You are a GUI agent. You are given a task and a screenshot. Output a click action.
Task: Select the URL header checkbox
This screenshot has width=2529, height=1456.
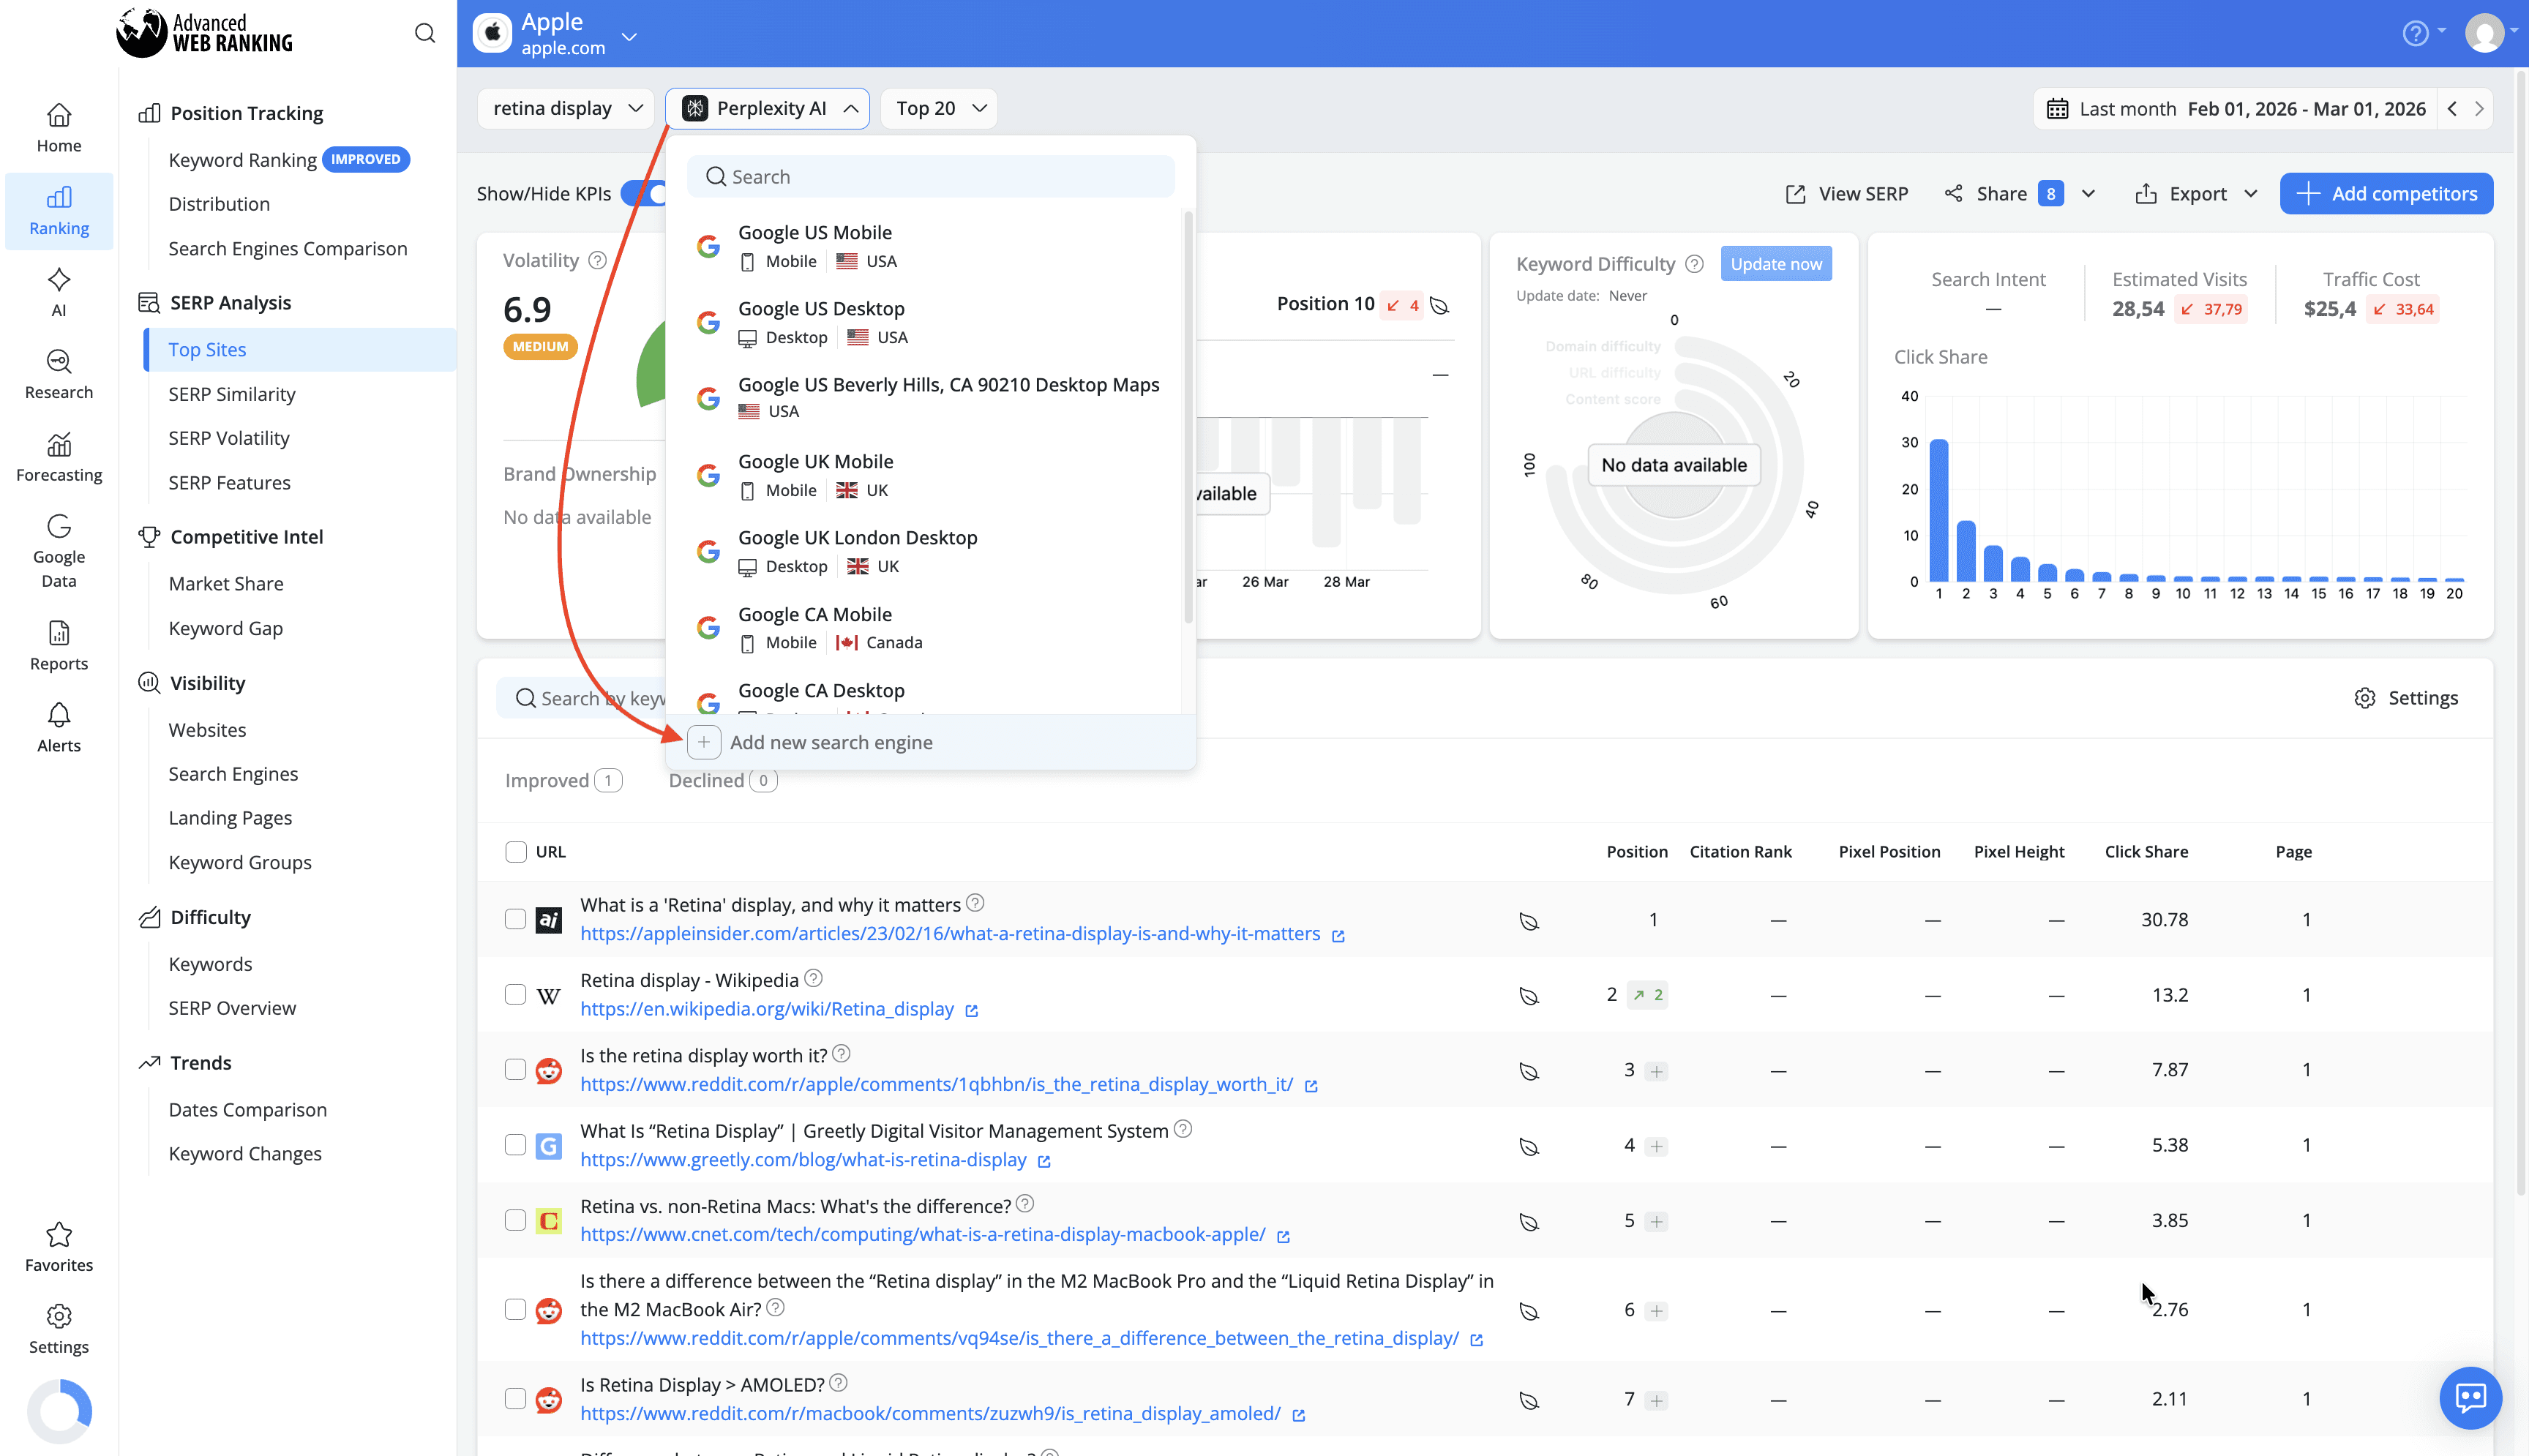[x=516, y=851]
